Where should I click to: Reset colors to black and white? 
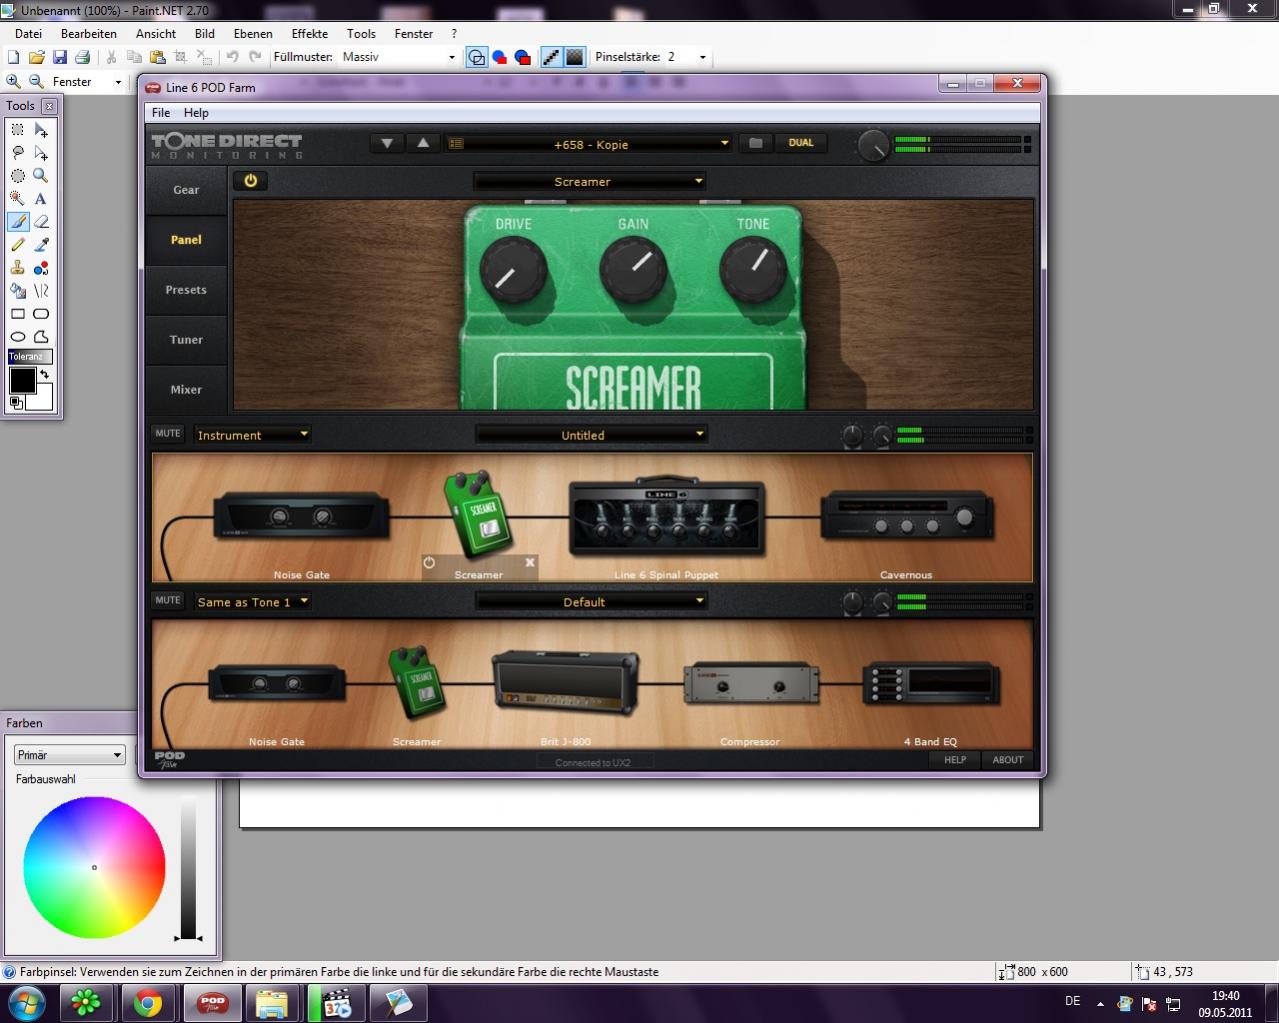coord(15,403)
